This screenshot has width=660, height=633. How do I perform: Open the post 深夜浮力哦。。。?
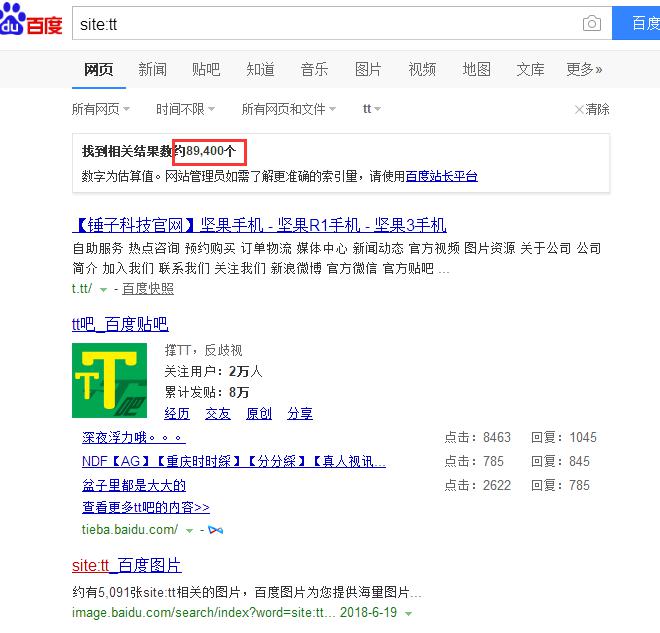click(133, 438)
